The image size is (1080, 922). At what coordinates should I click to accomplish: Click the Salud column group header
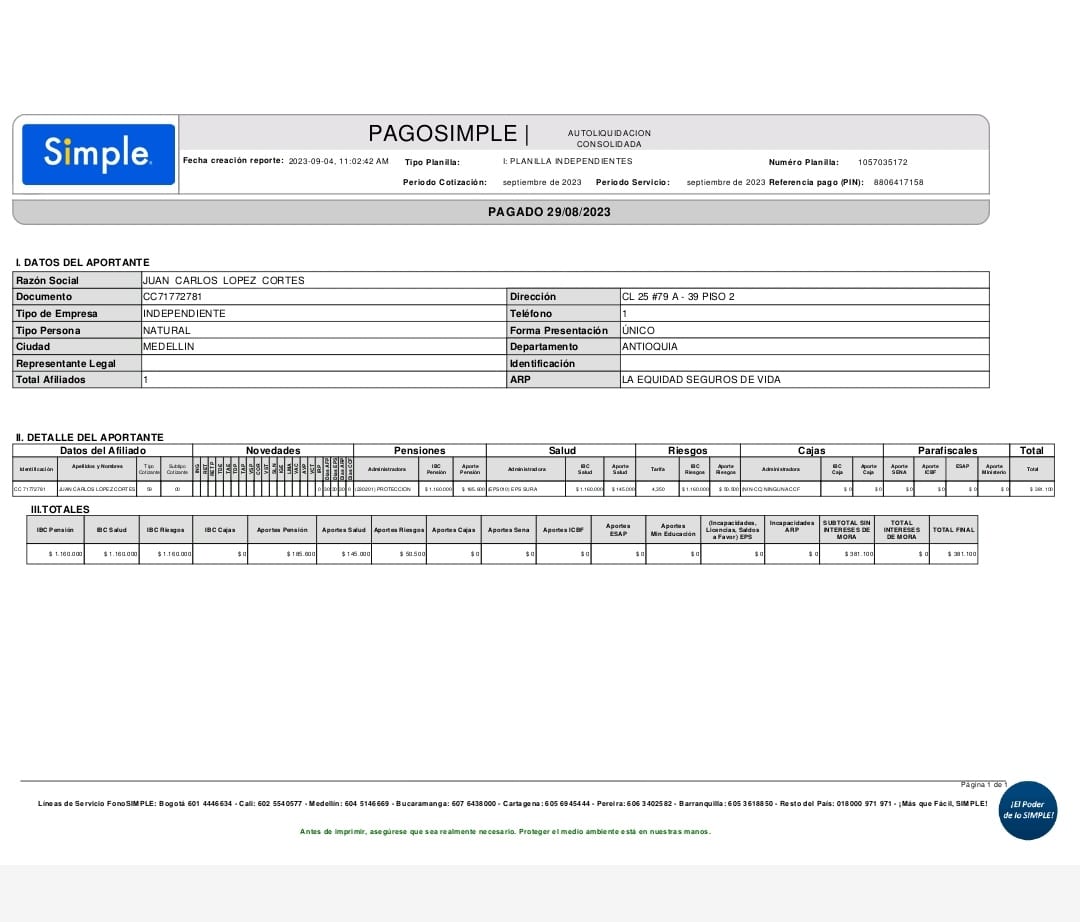pyautogui.click(x=561, y=451)
